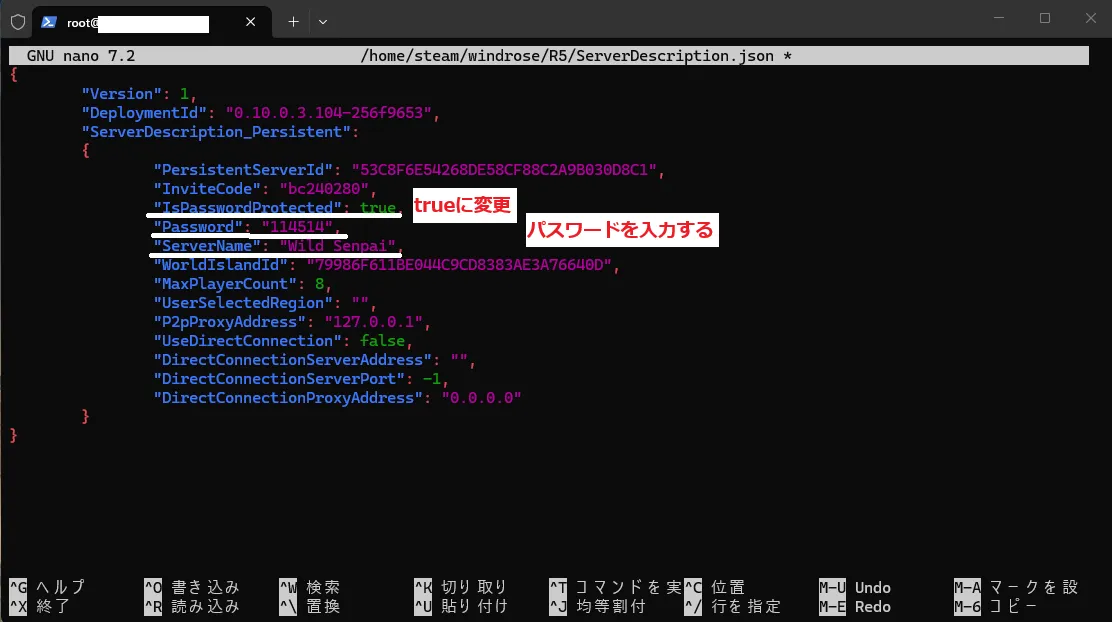Click the ServerName value "Wild Senpai"
The image size is (1112, 622).
(x=338, y=246)
